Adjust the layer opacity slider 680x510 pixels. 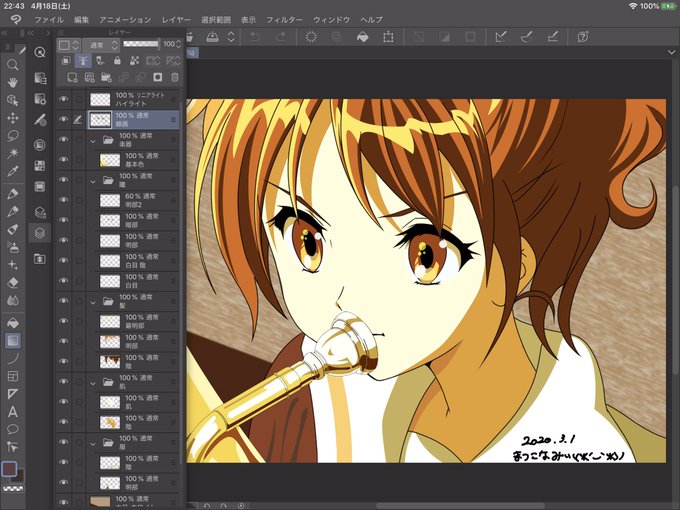click(141, 43)
